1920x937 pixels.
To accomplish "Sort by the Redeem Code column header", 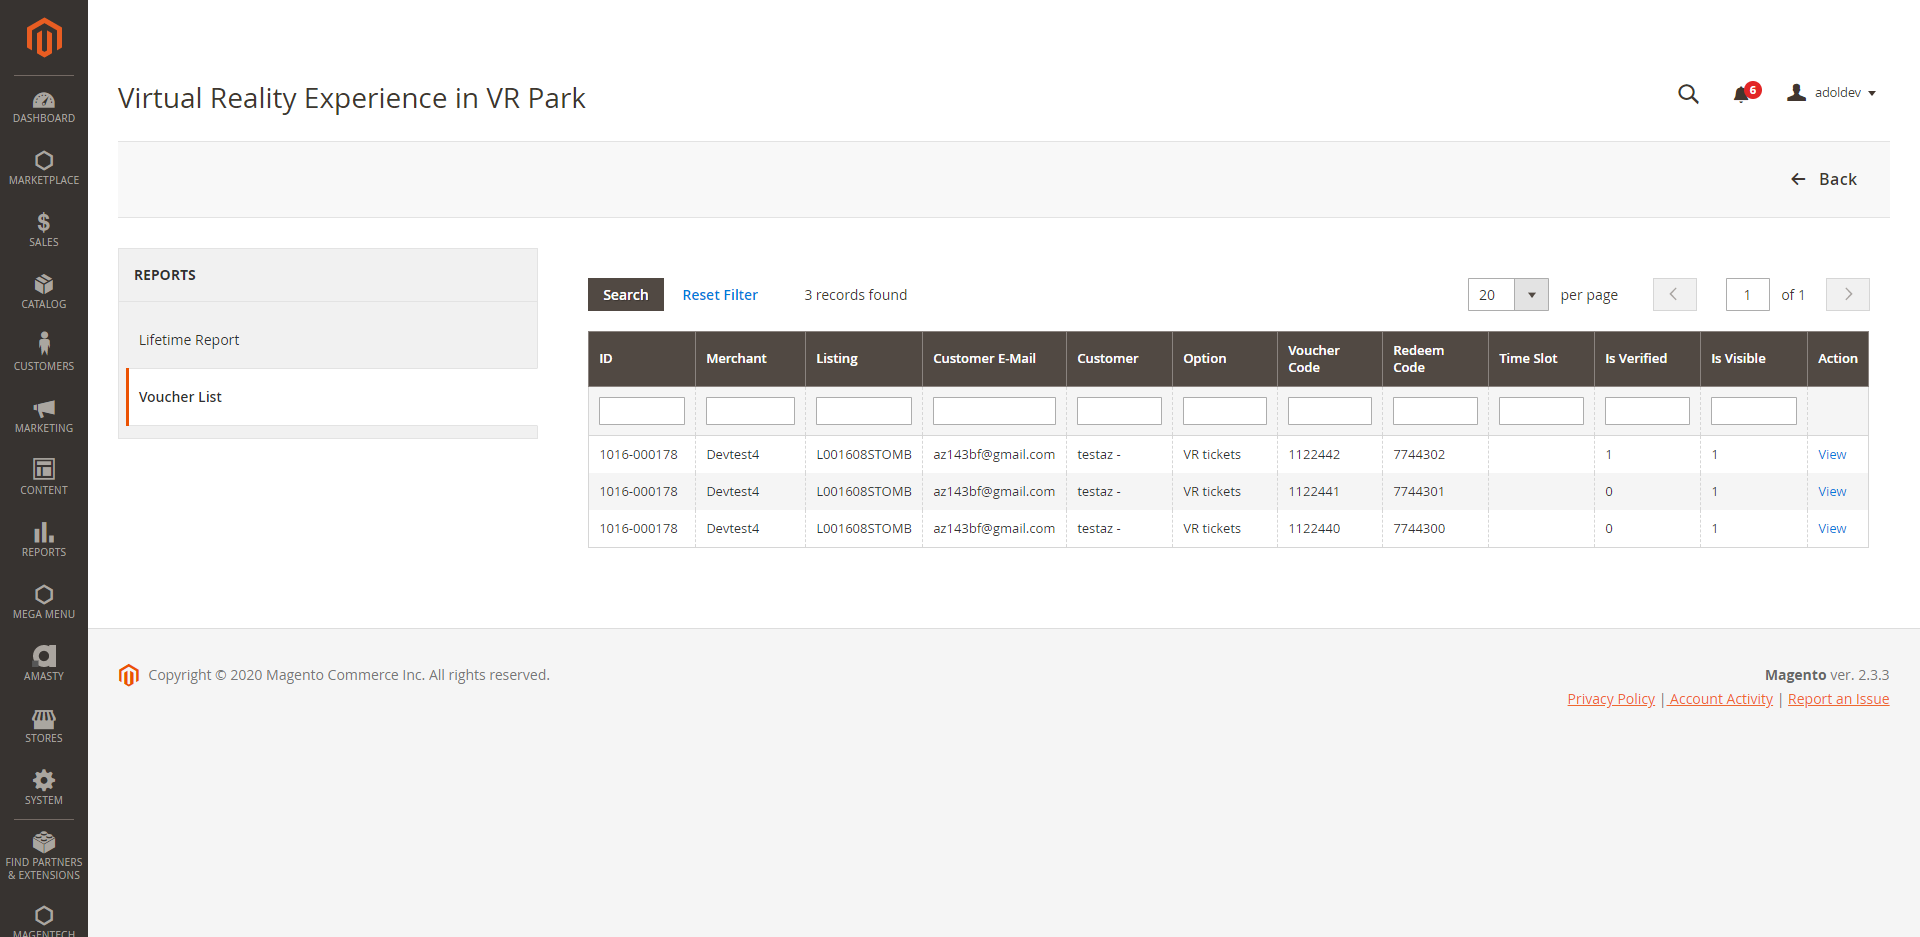I will pos(1435,359).
